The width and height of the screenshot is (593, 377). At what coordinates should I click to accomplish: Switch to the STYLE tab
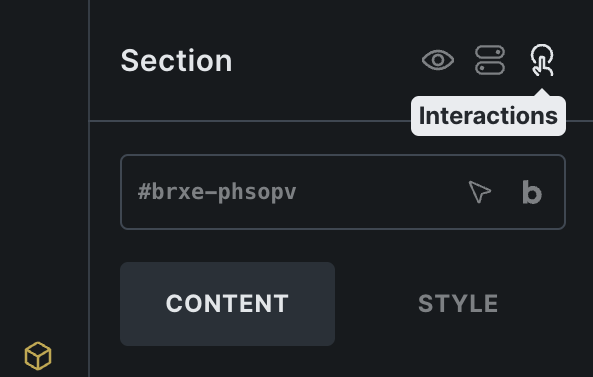[x=458, y=304]
